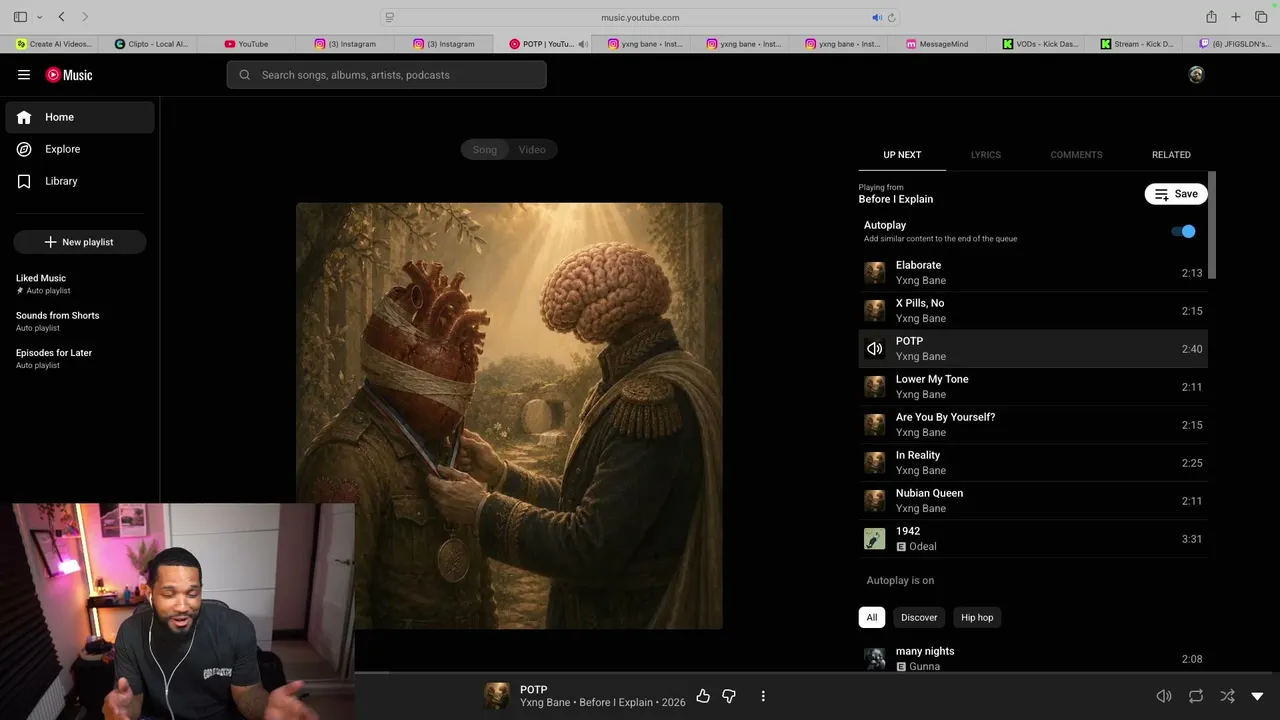Select the Discover filter chip
This screenshot has height=720, width=1280.
pos(919,617)
